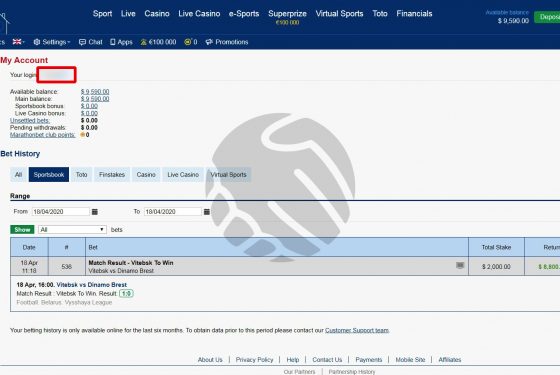The height and width of the screenshot is (375, 560).
Task: Open the Partnership History footer link
Action: 352,372
